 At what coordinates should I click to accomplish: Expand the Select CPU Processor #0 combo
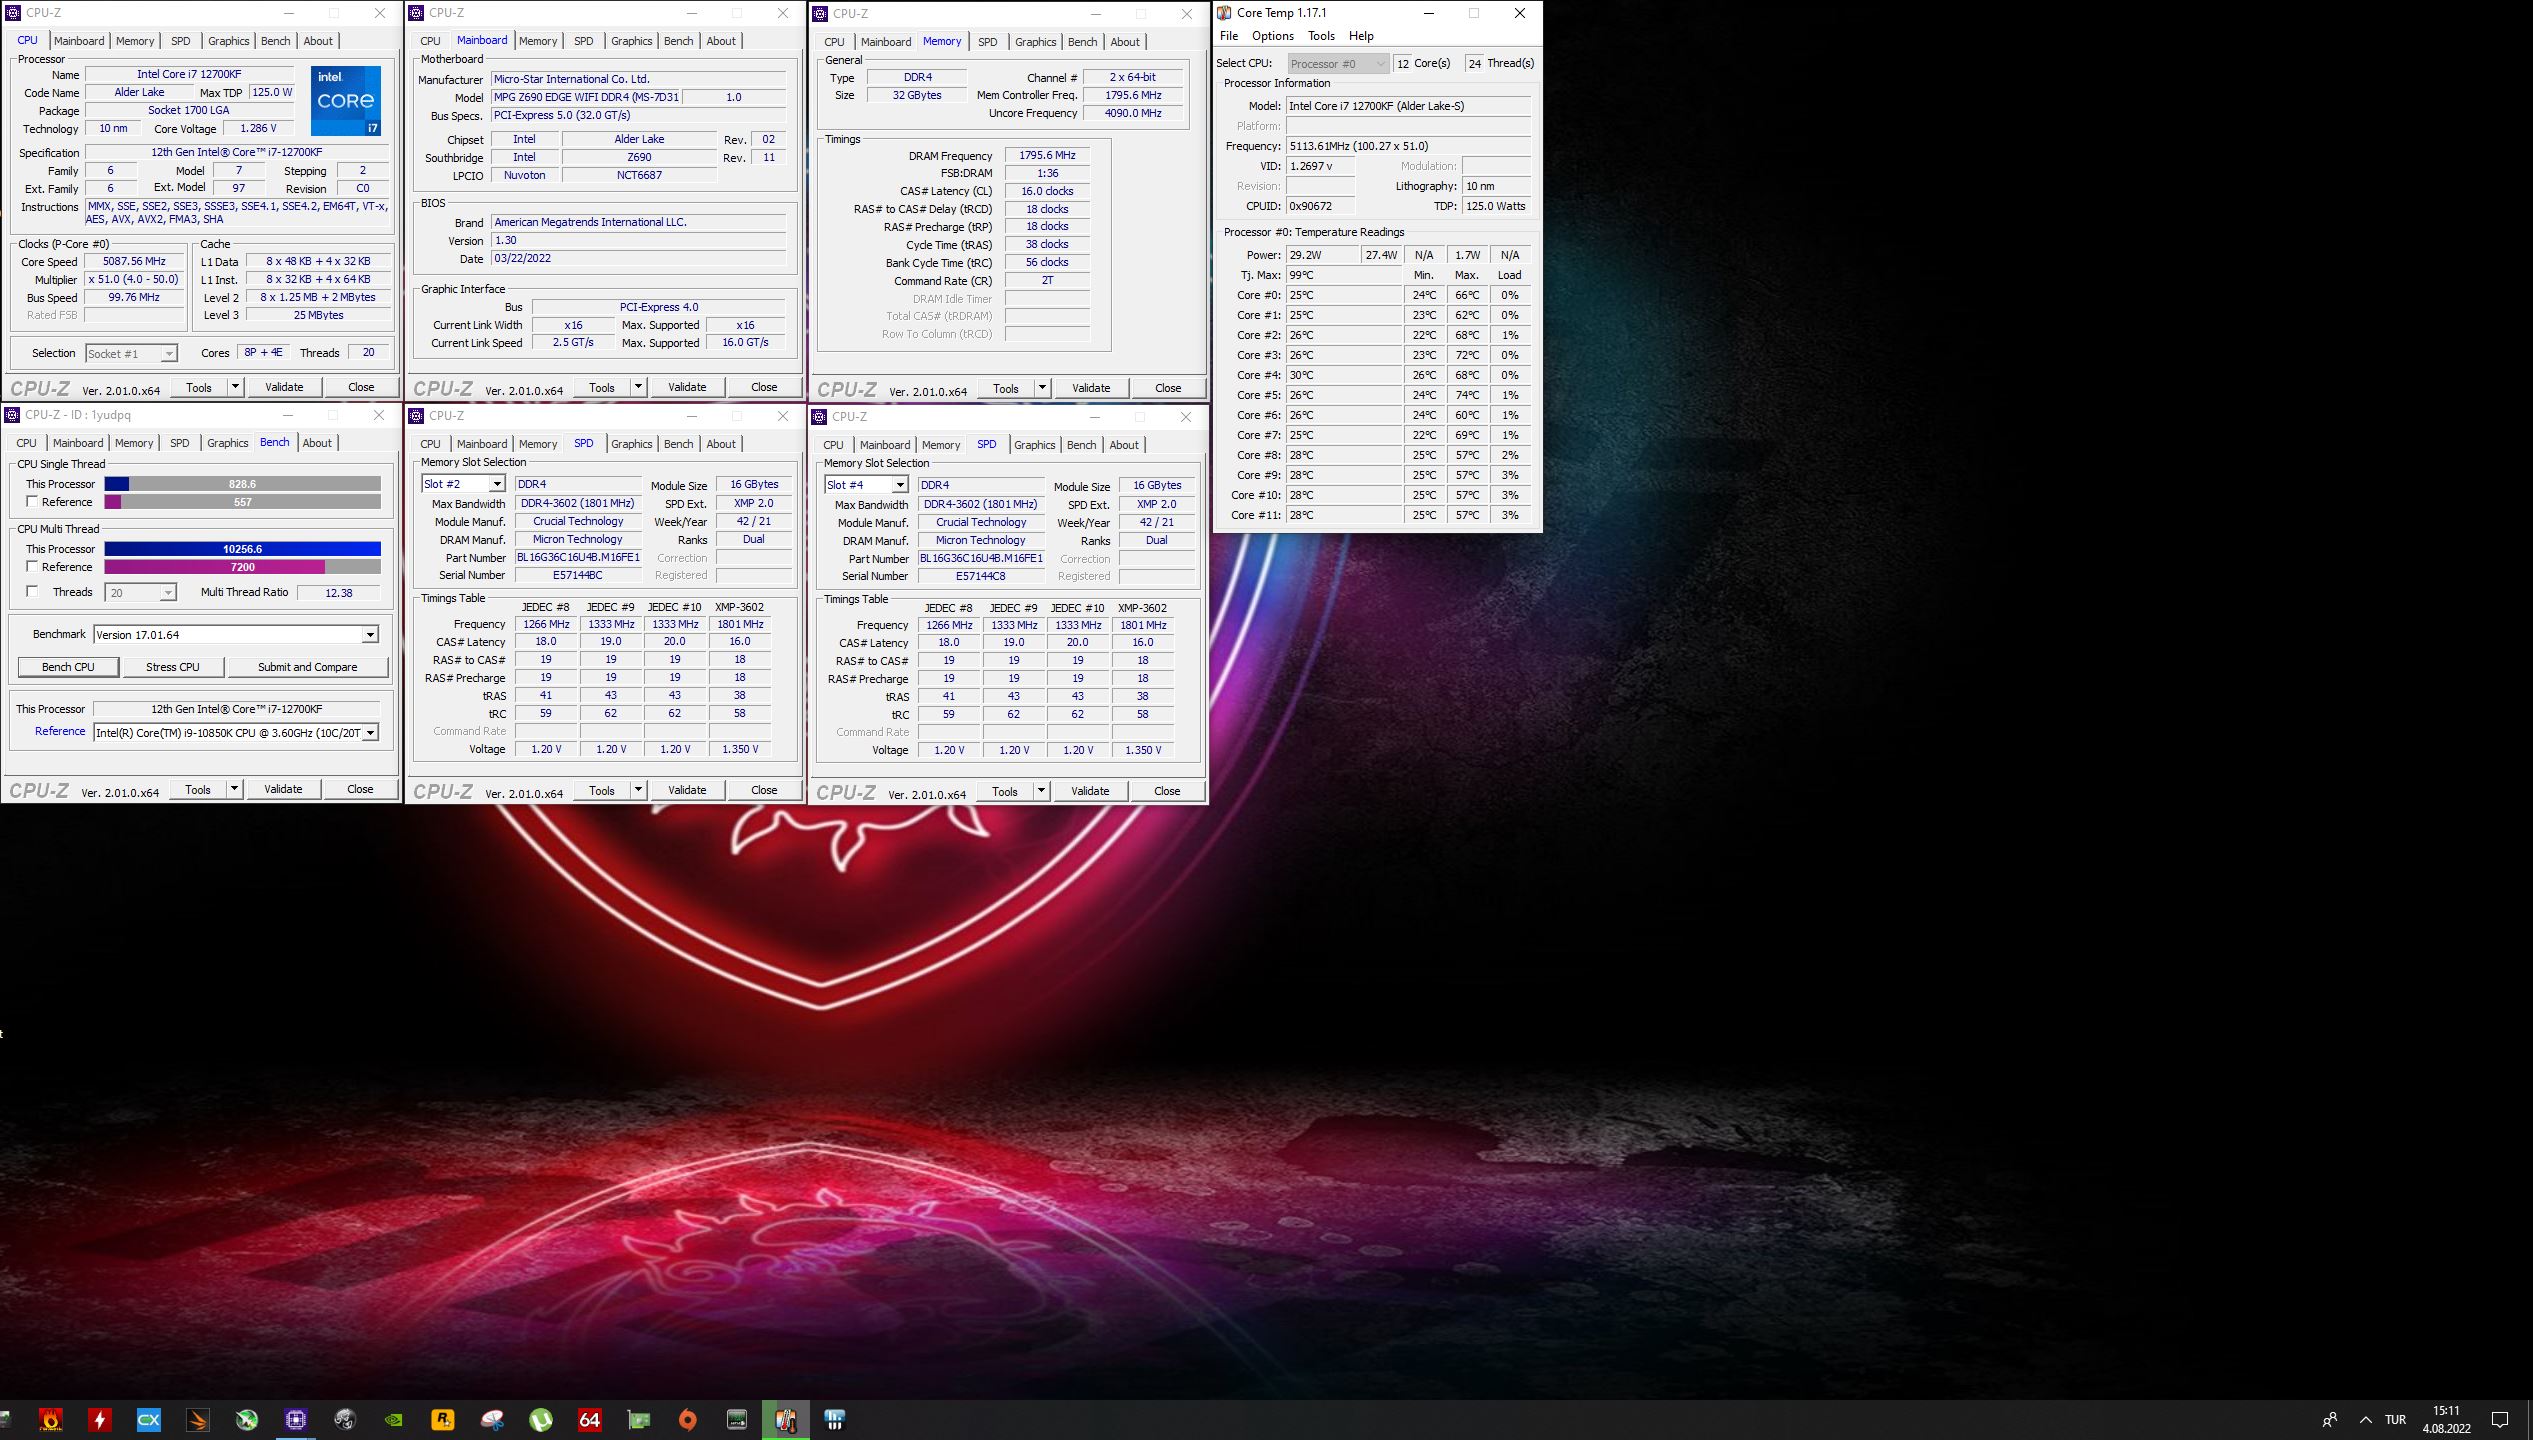point(1338,63)
